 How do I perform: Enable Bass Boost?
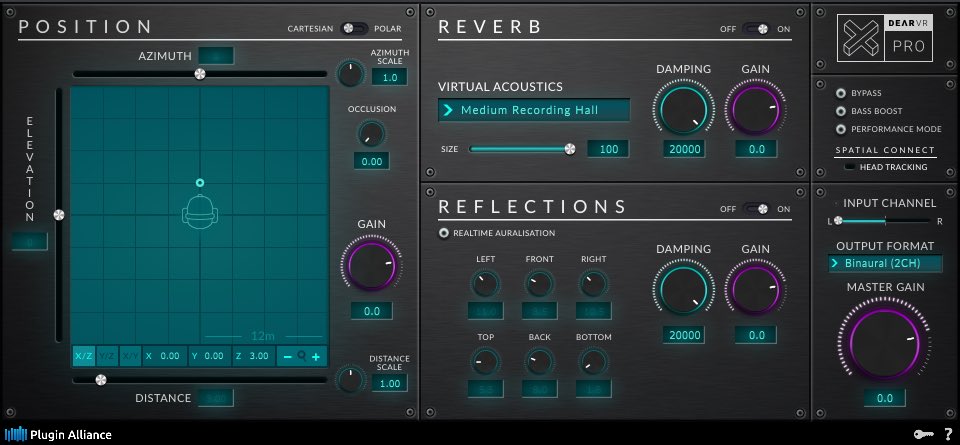pos(841,111)
